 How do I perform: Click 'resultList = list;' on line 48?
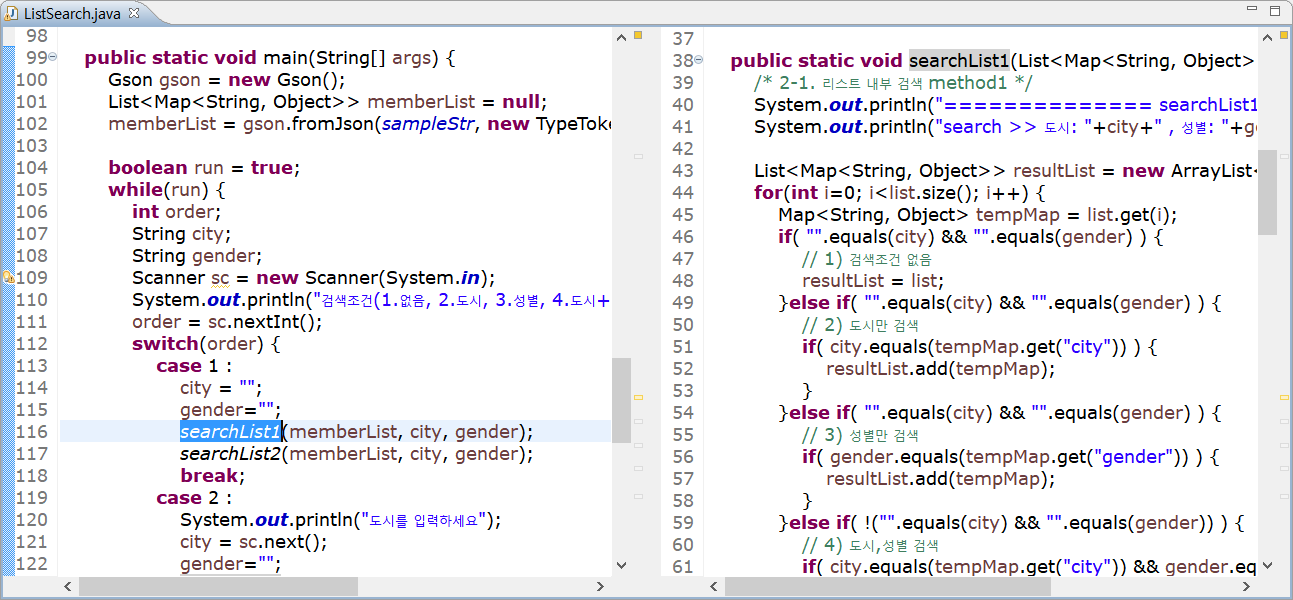click(x=873, y=280)
